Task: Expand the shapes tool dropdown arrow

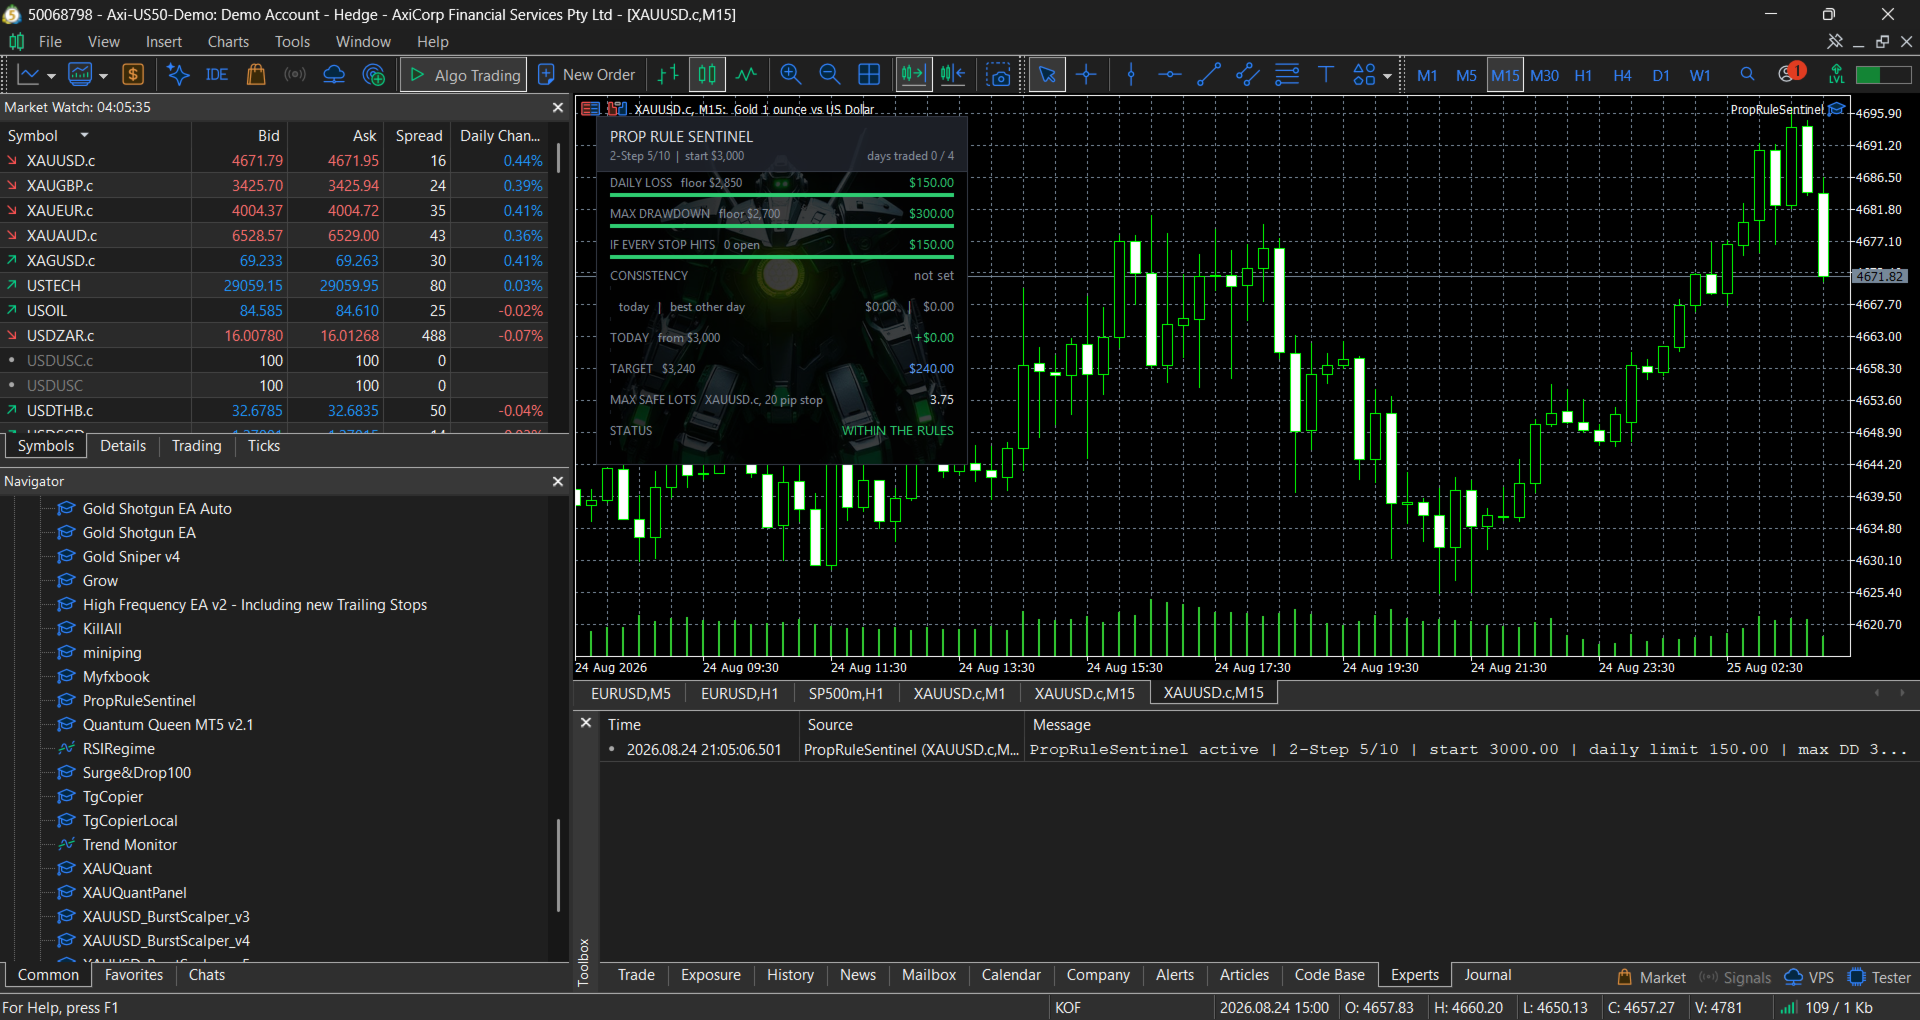Action: click(1387, 76)
